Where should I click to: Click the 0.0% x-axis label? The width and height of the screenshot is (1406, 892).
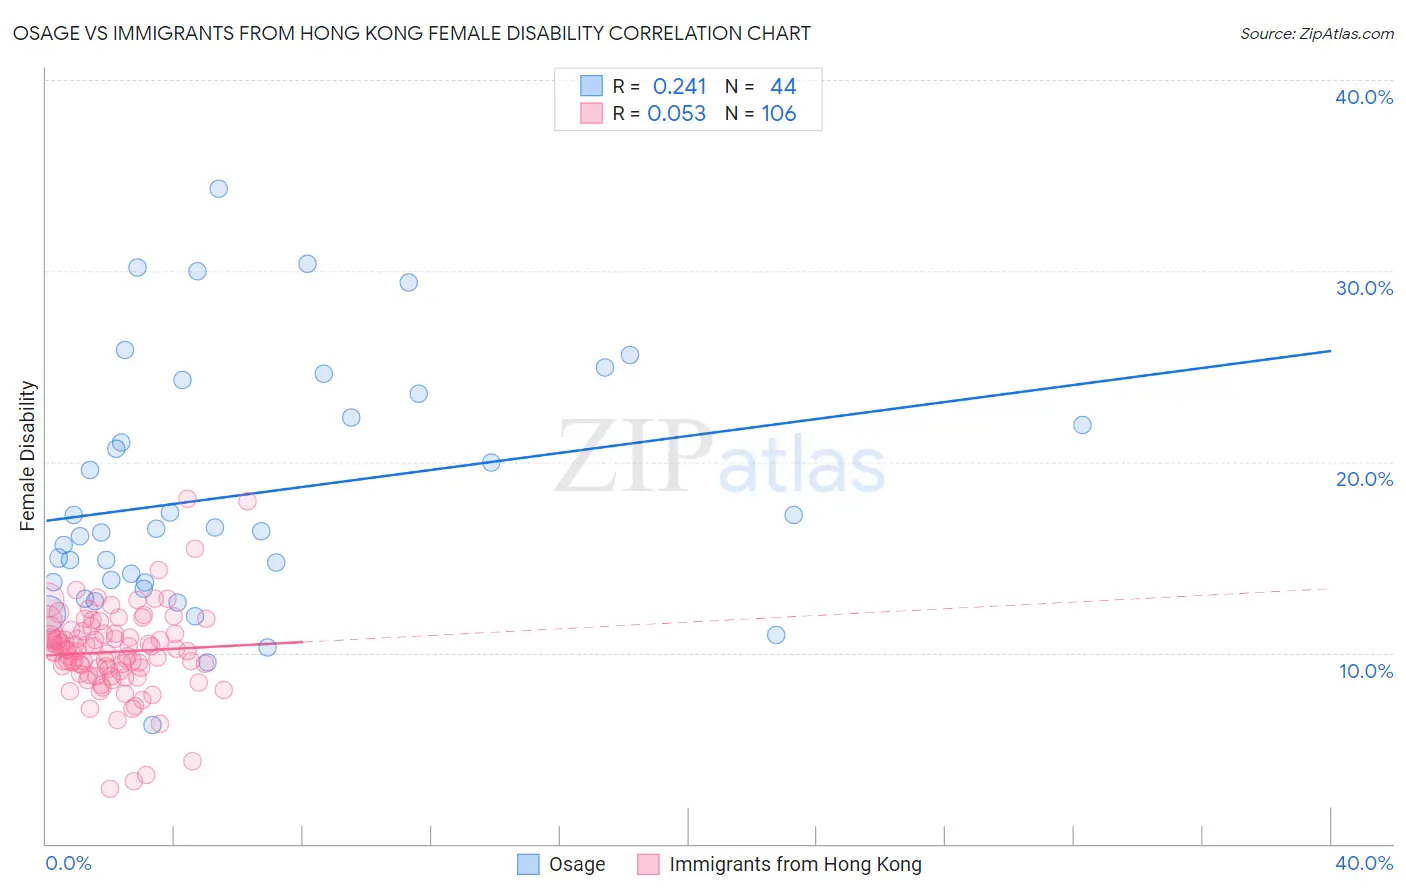(68, 863)
